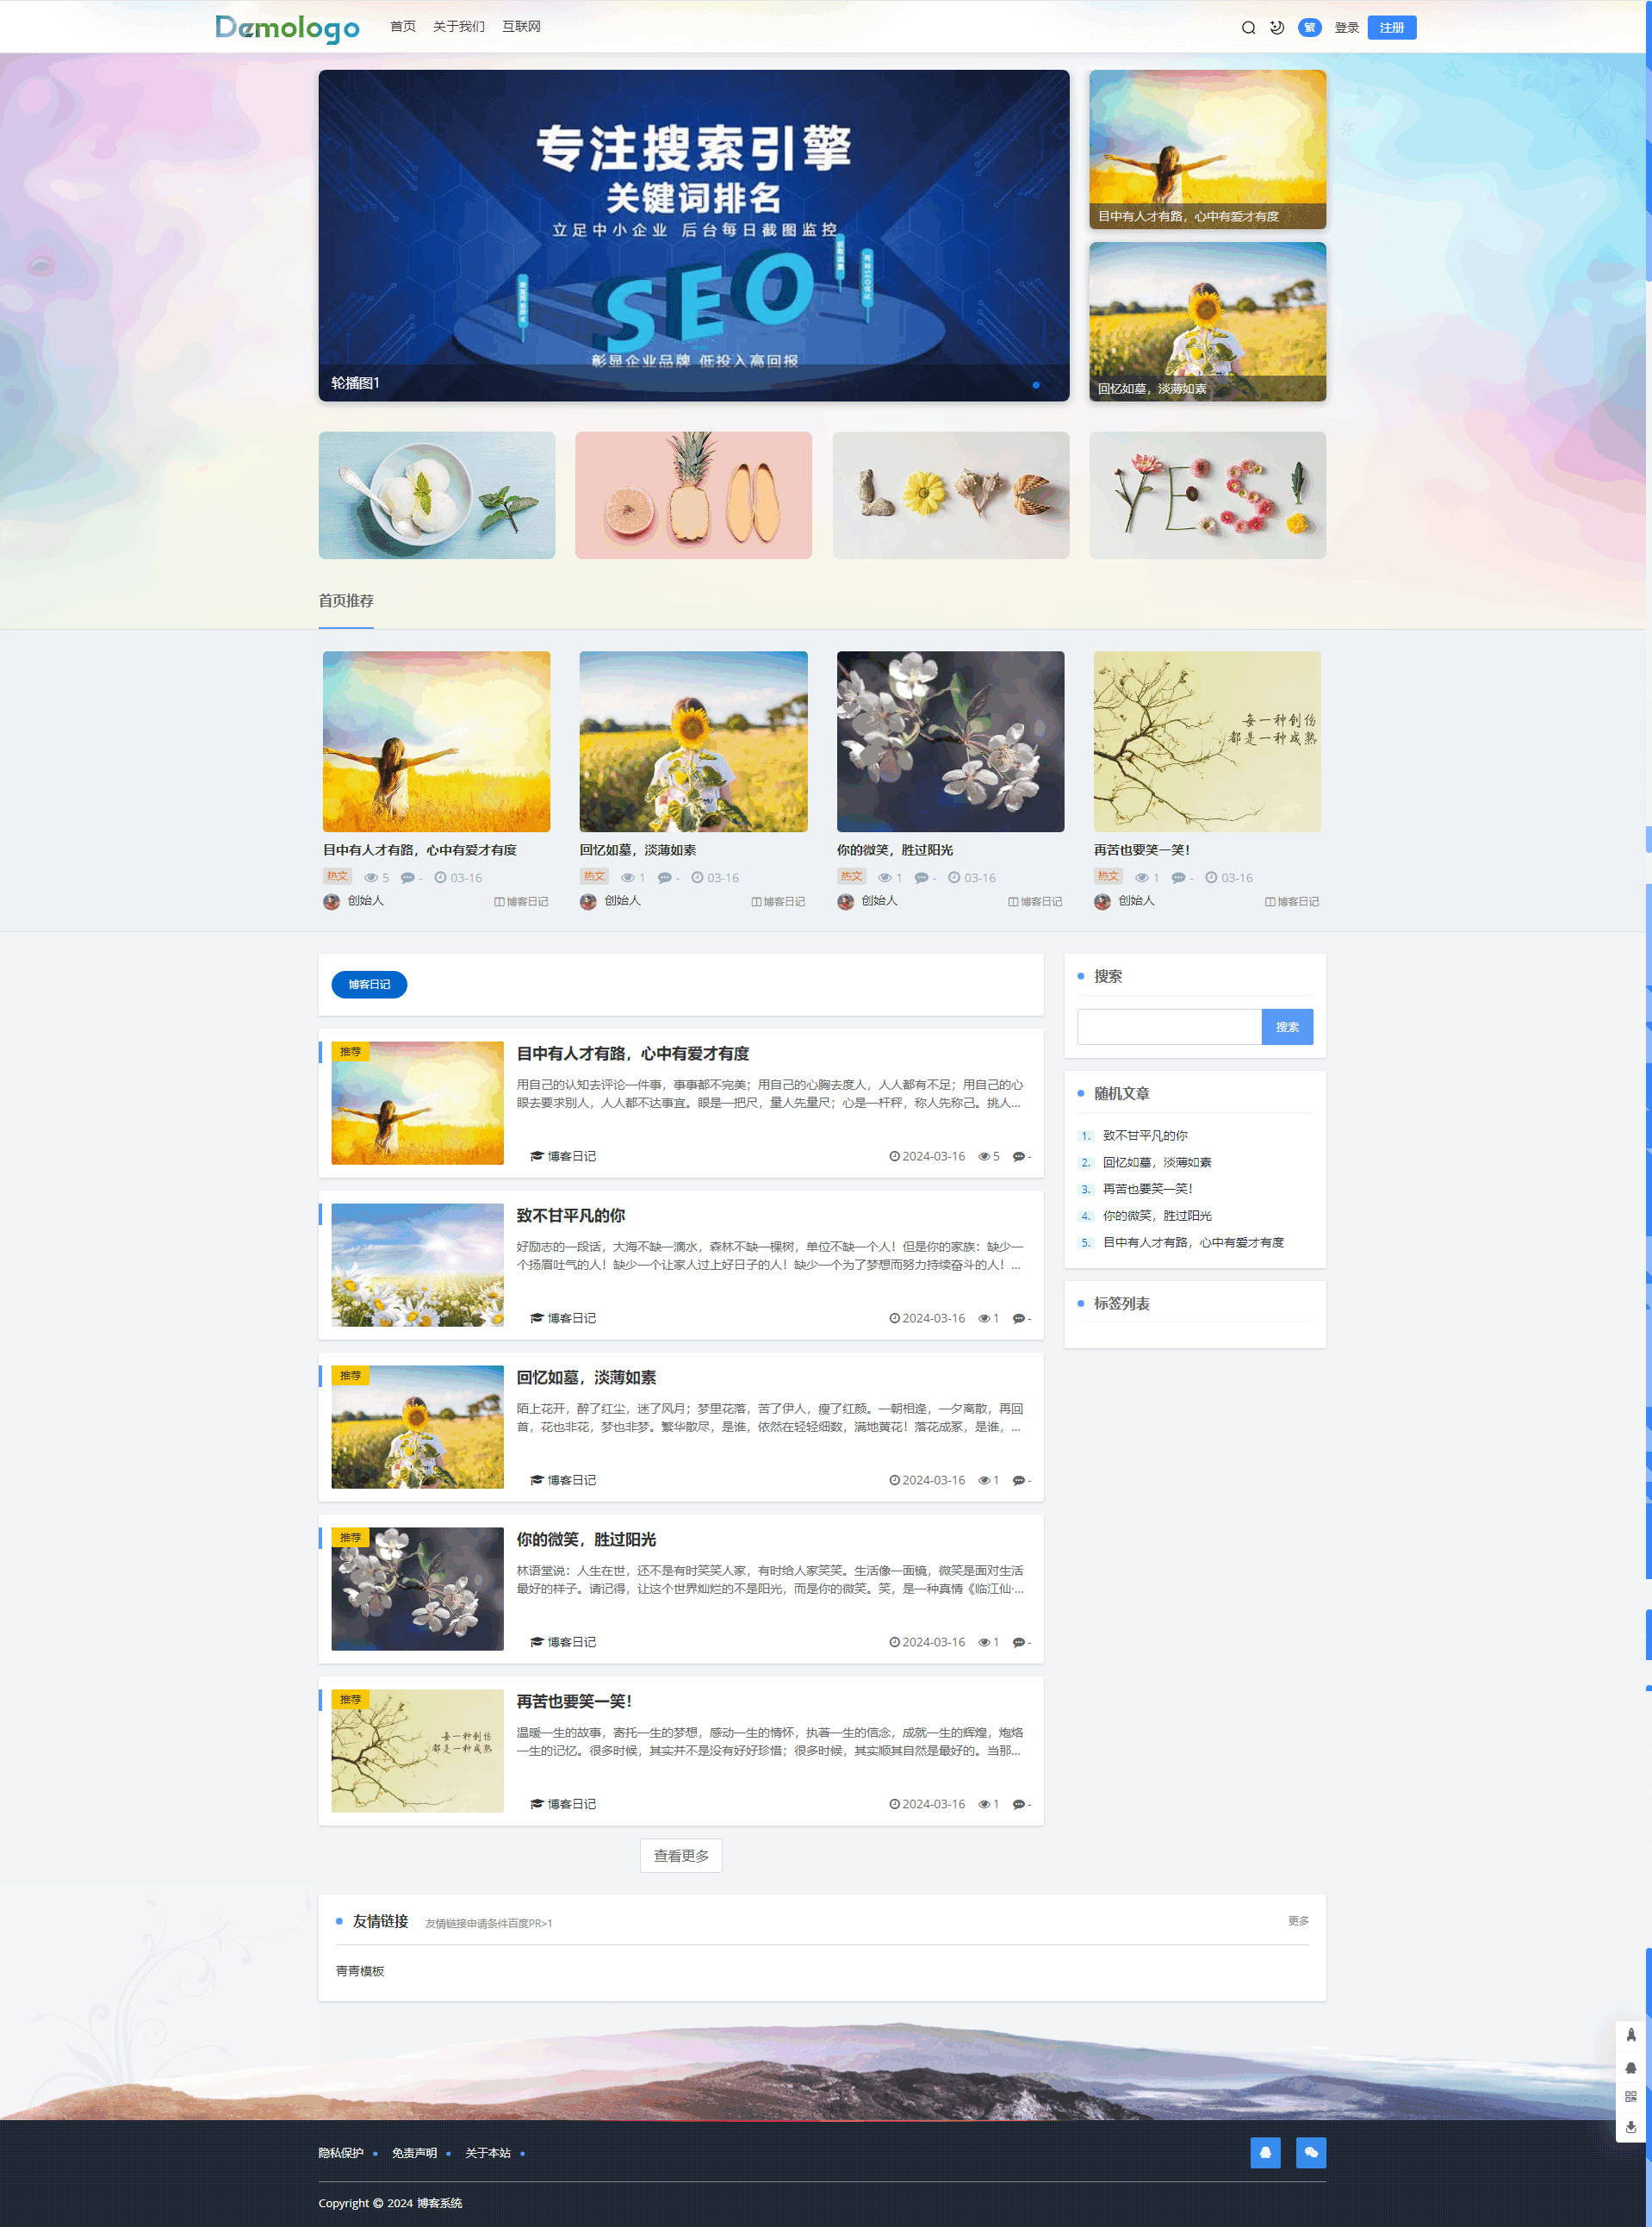Click the 推荐 badge on 再苦也要笑一笑 thumbnail
The width and height of the screenshot is (1652, 2227).
point(350,1699)
